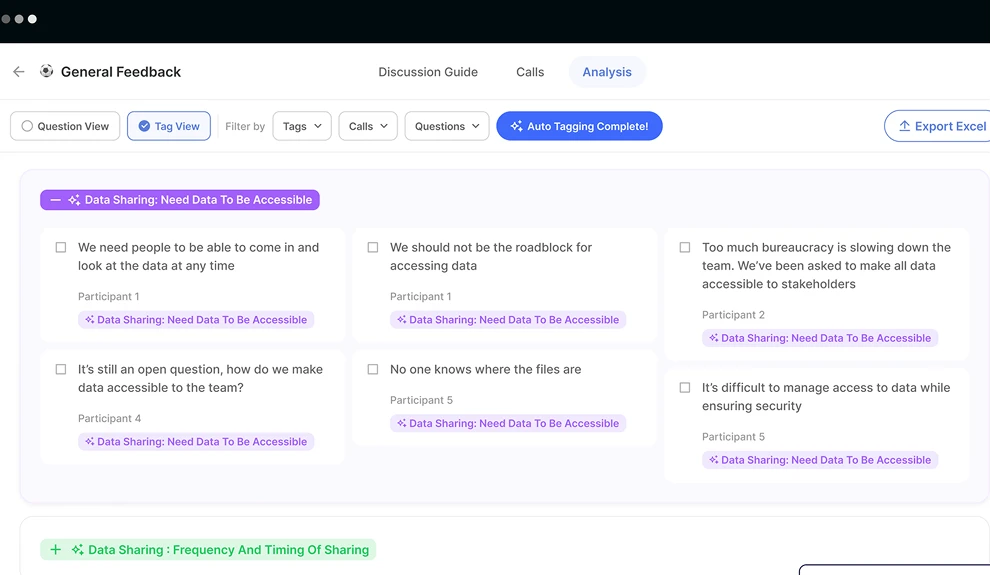Viewport: 991px width, 576px height.
Task: Switch to the Discussion Guide tab
Action: 428,72
